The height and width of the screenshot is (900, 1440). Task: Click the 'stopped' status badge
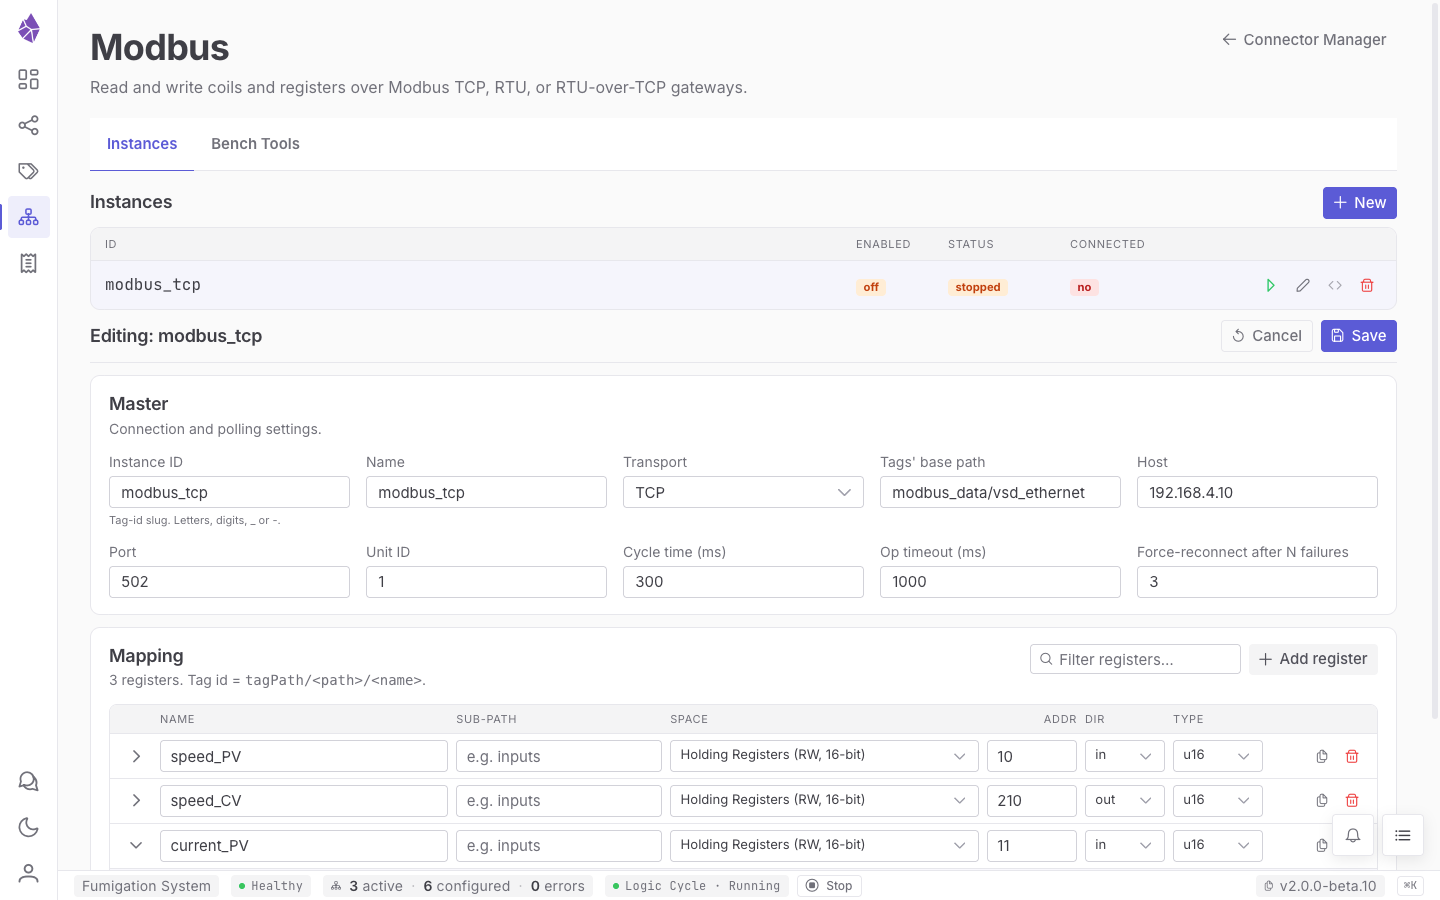coord(978,287)
